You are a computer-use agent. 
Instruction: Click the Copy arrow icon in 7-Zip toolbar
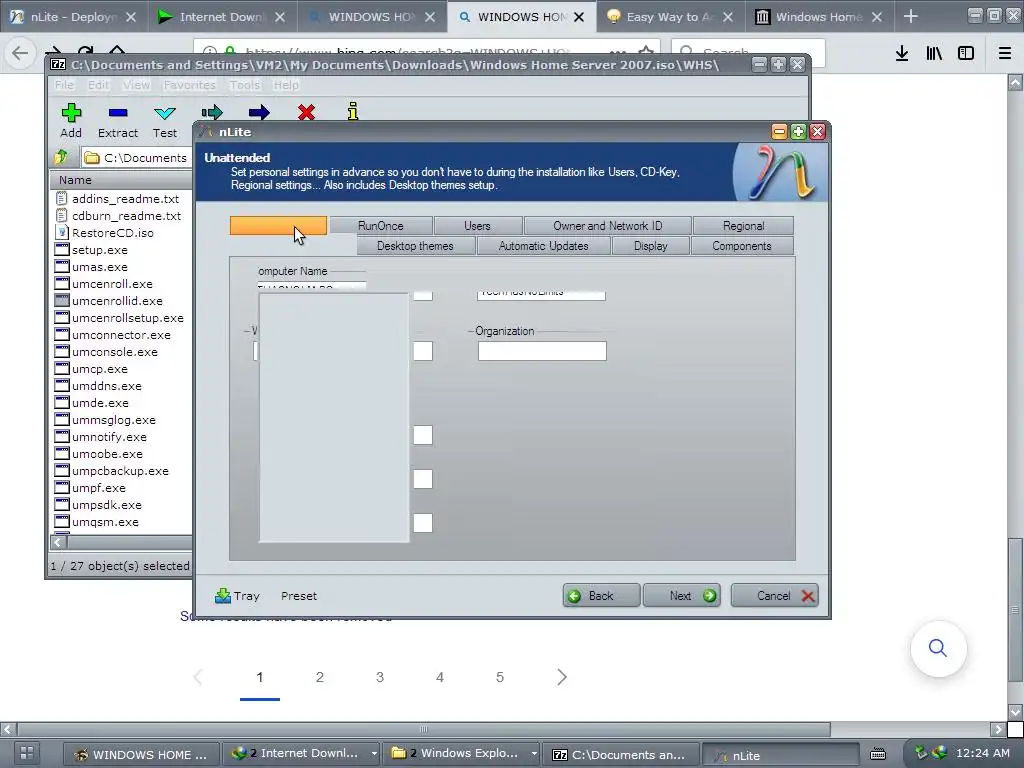click(212, 113)
